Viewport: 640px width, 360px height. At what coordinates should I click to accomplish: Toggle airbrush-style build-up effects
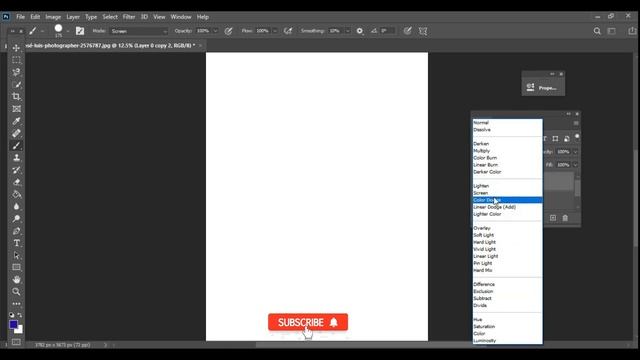point(288,31)
